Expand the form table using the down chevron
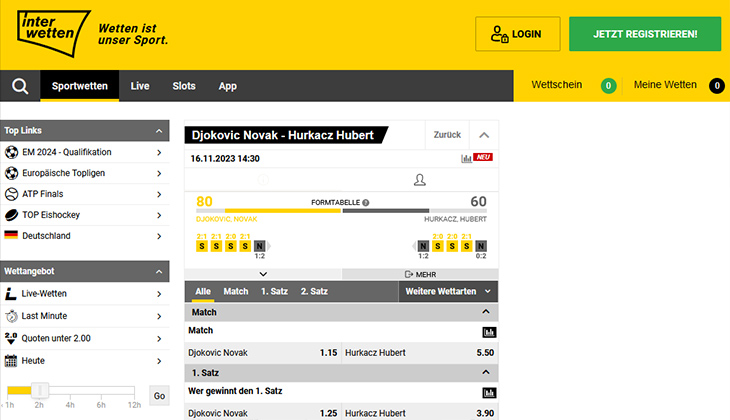This screenshot has height=420, width=730. coord(263,274)
